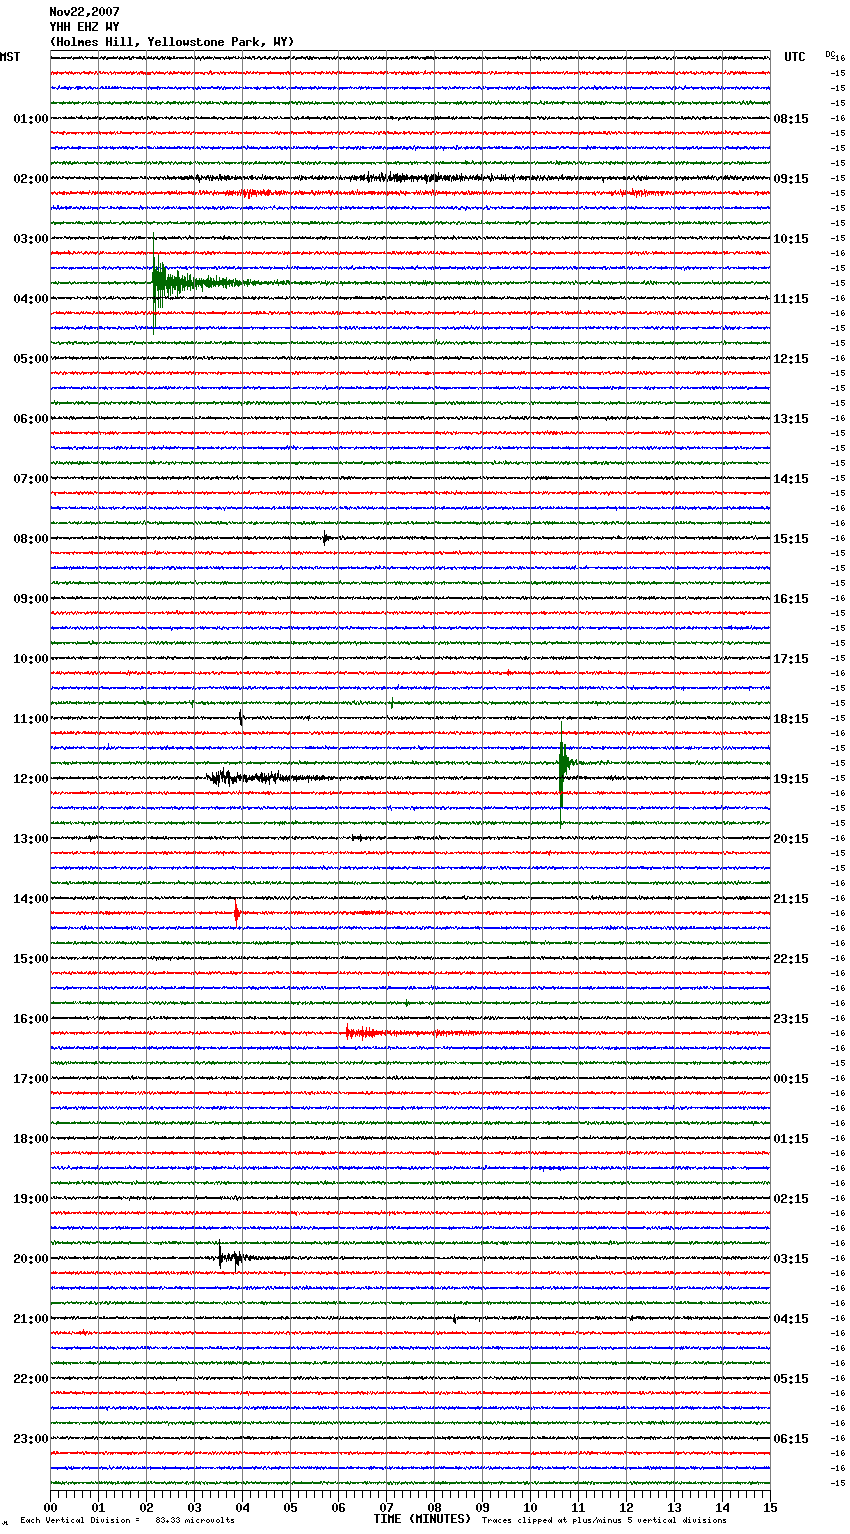The height and width of the screenshot is (1534, 850).
Task: Click the 11:15 UTC time label
Action: (791, 299)
